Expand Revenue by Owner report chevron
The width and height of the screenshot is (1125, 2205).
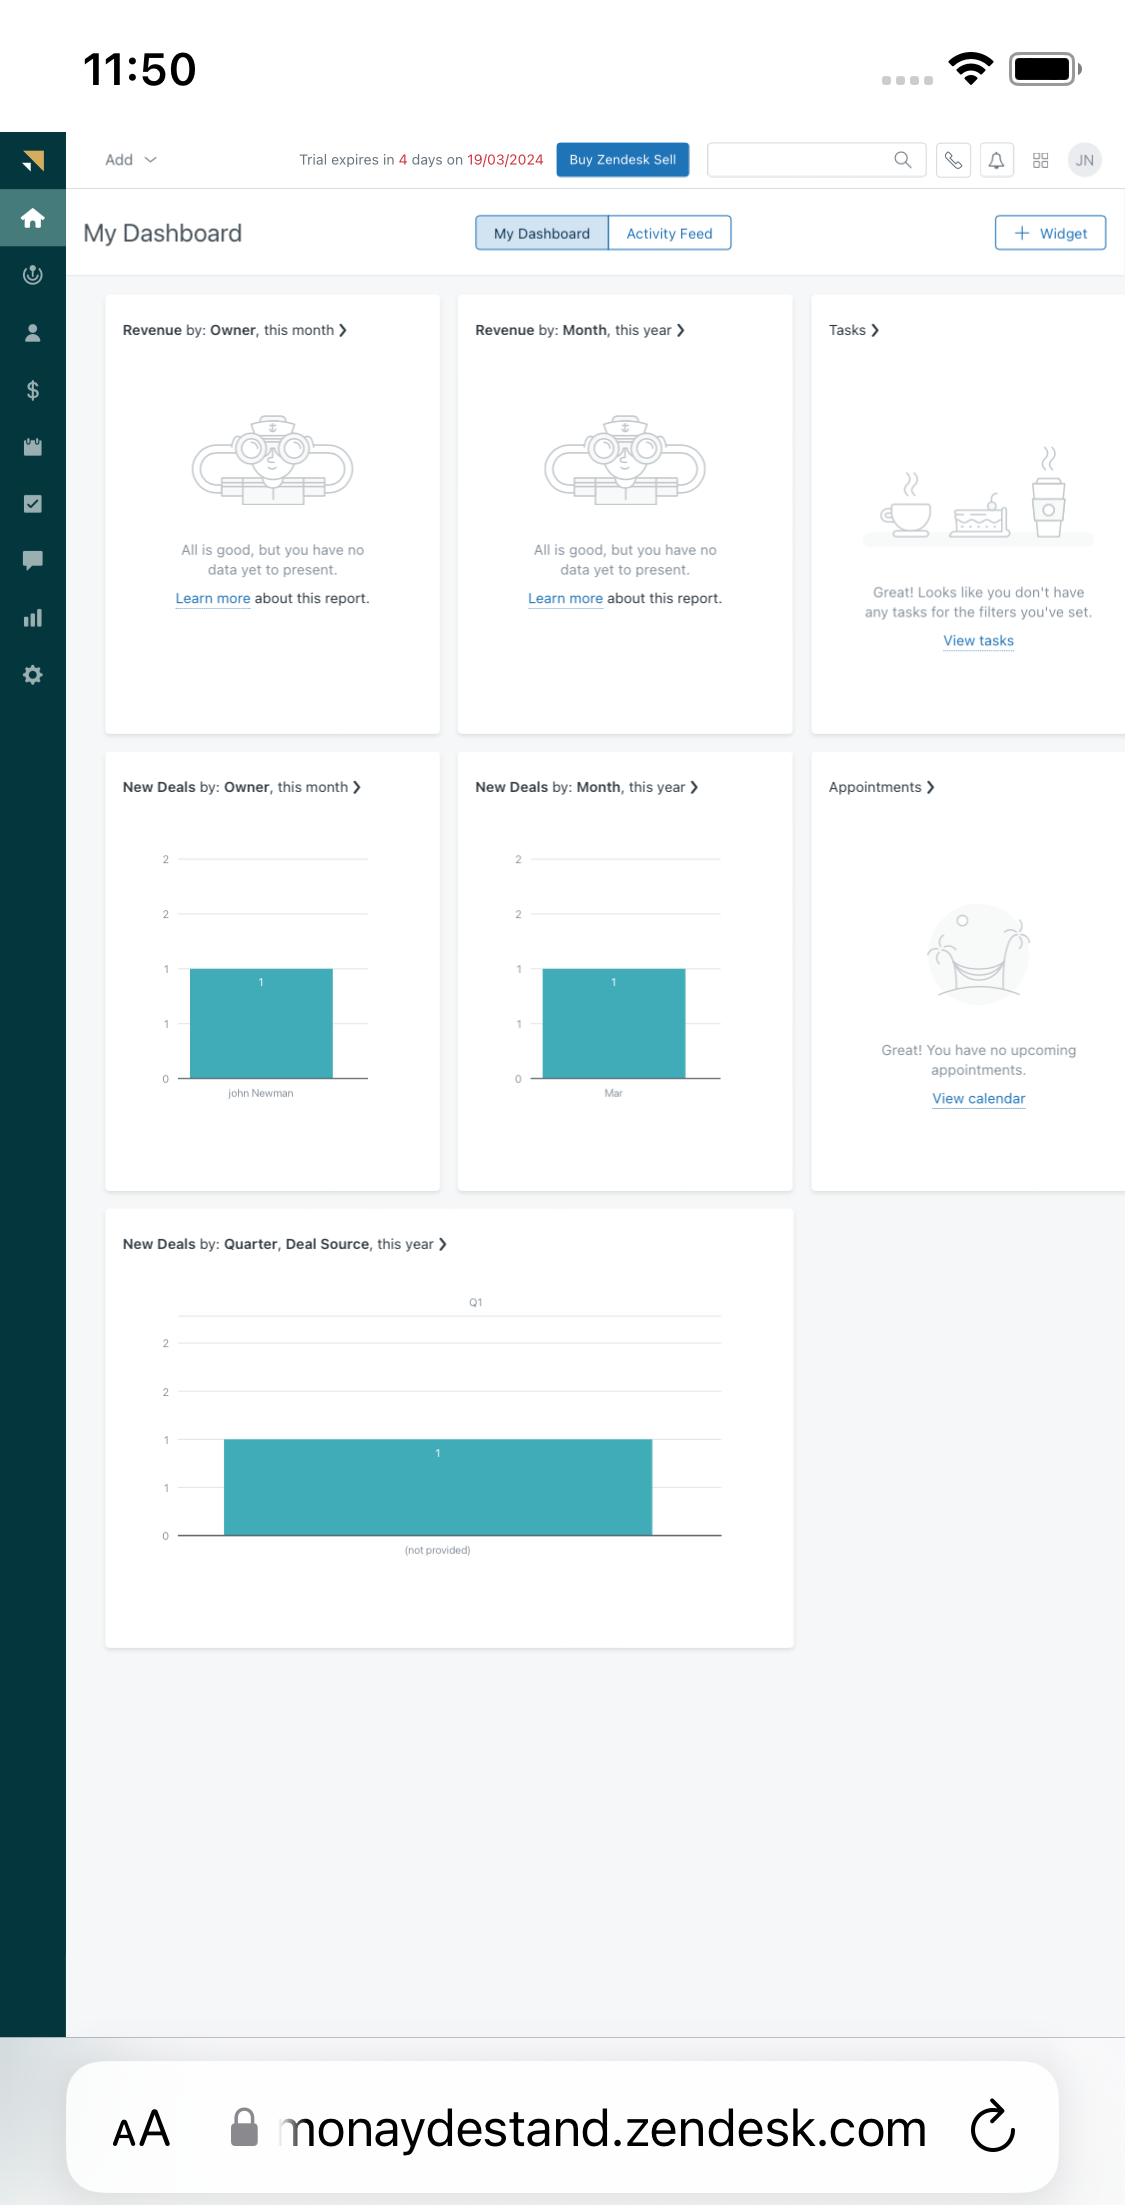tap(343, 330)
